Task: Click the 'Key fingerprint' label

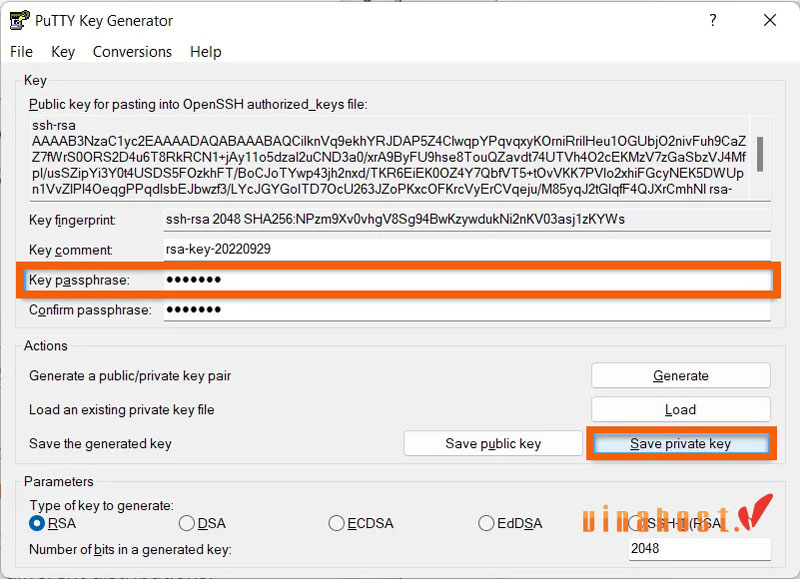Action: (x=72, y=220)
